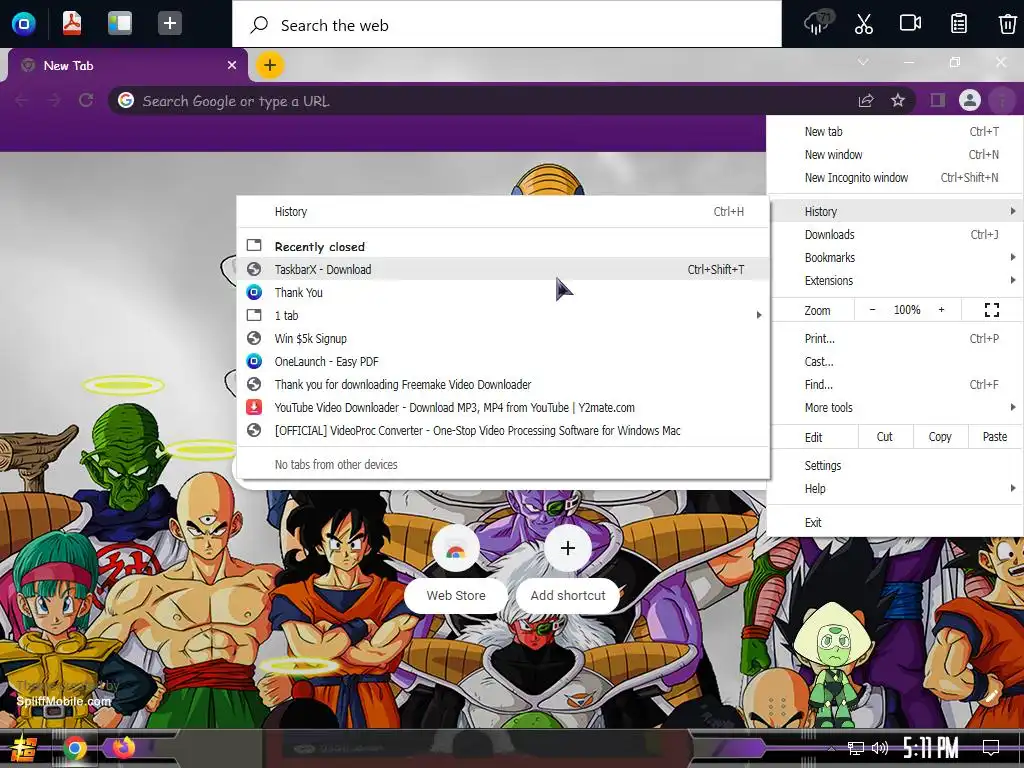Reopen TaskbarX - Download closed tab
This screenshot has width=1024, height=768.
pyautogui.click(x=503, y=269)
